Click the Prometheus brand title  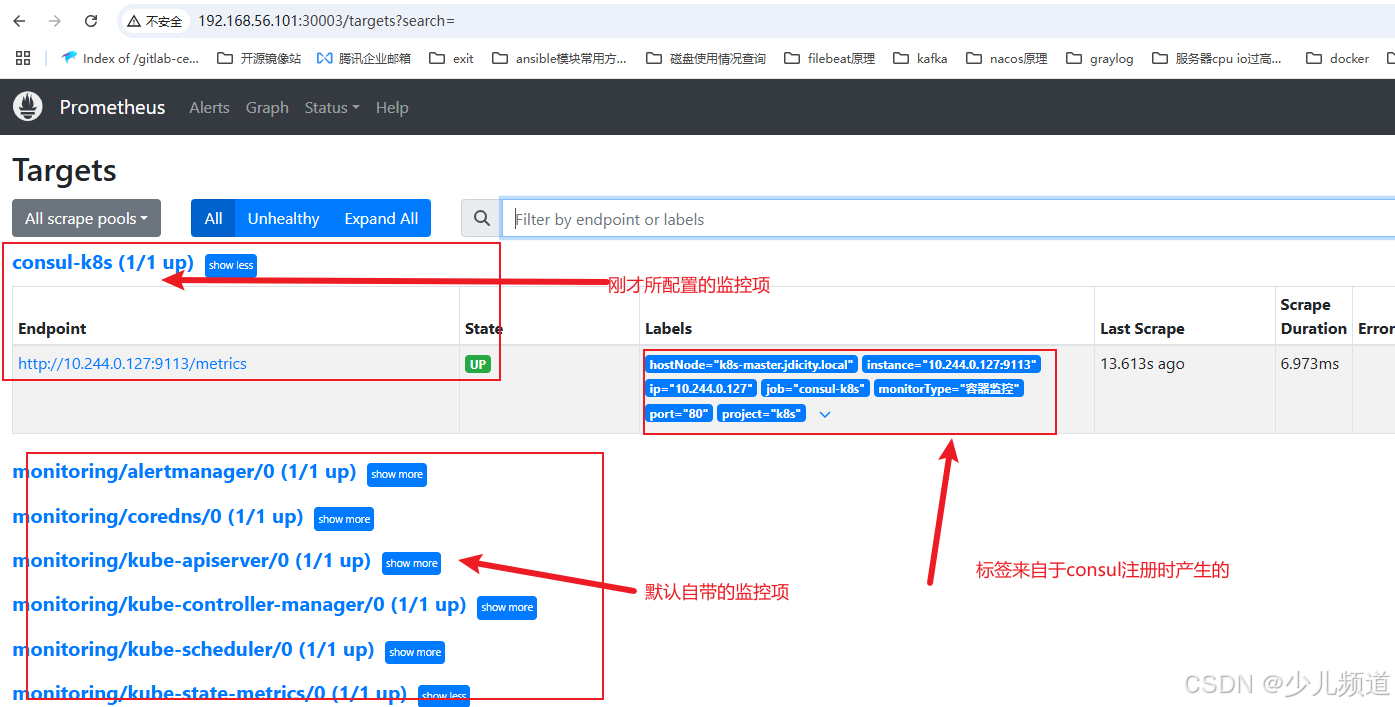pyautogui.click(x=112, y=107)
